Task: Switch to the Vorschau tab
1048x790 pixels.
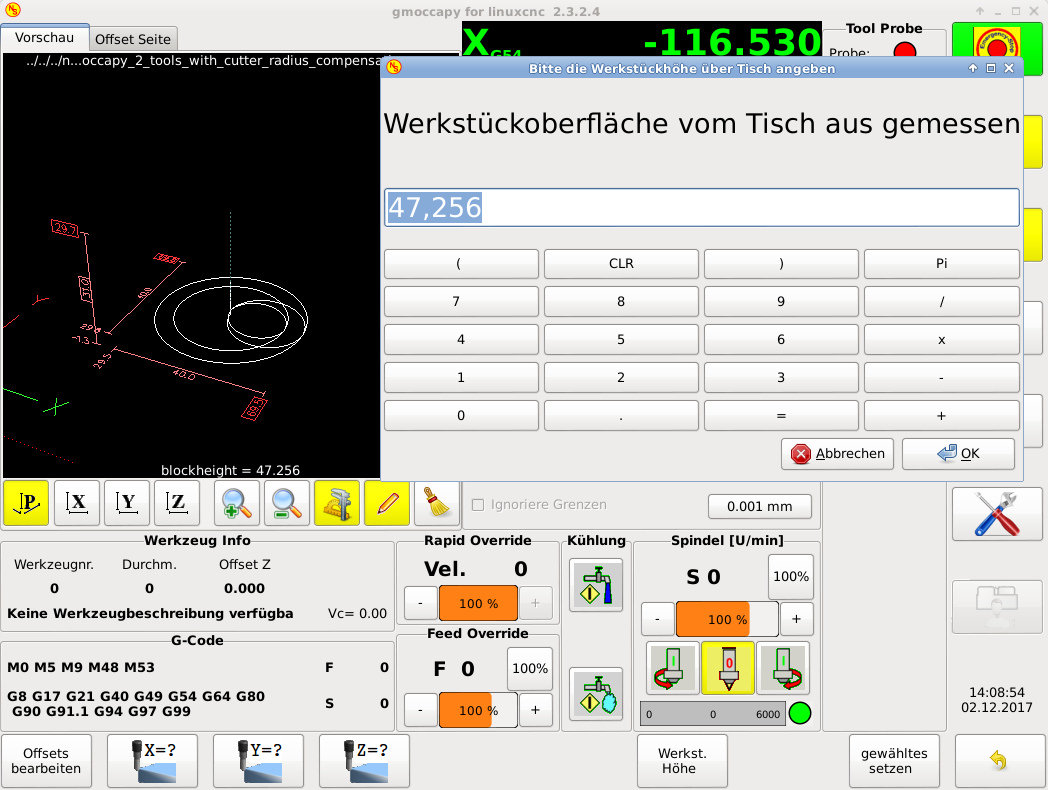Action: [x=45, y=37]
